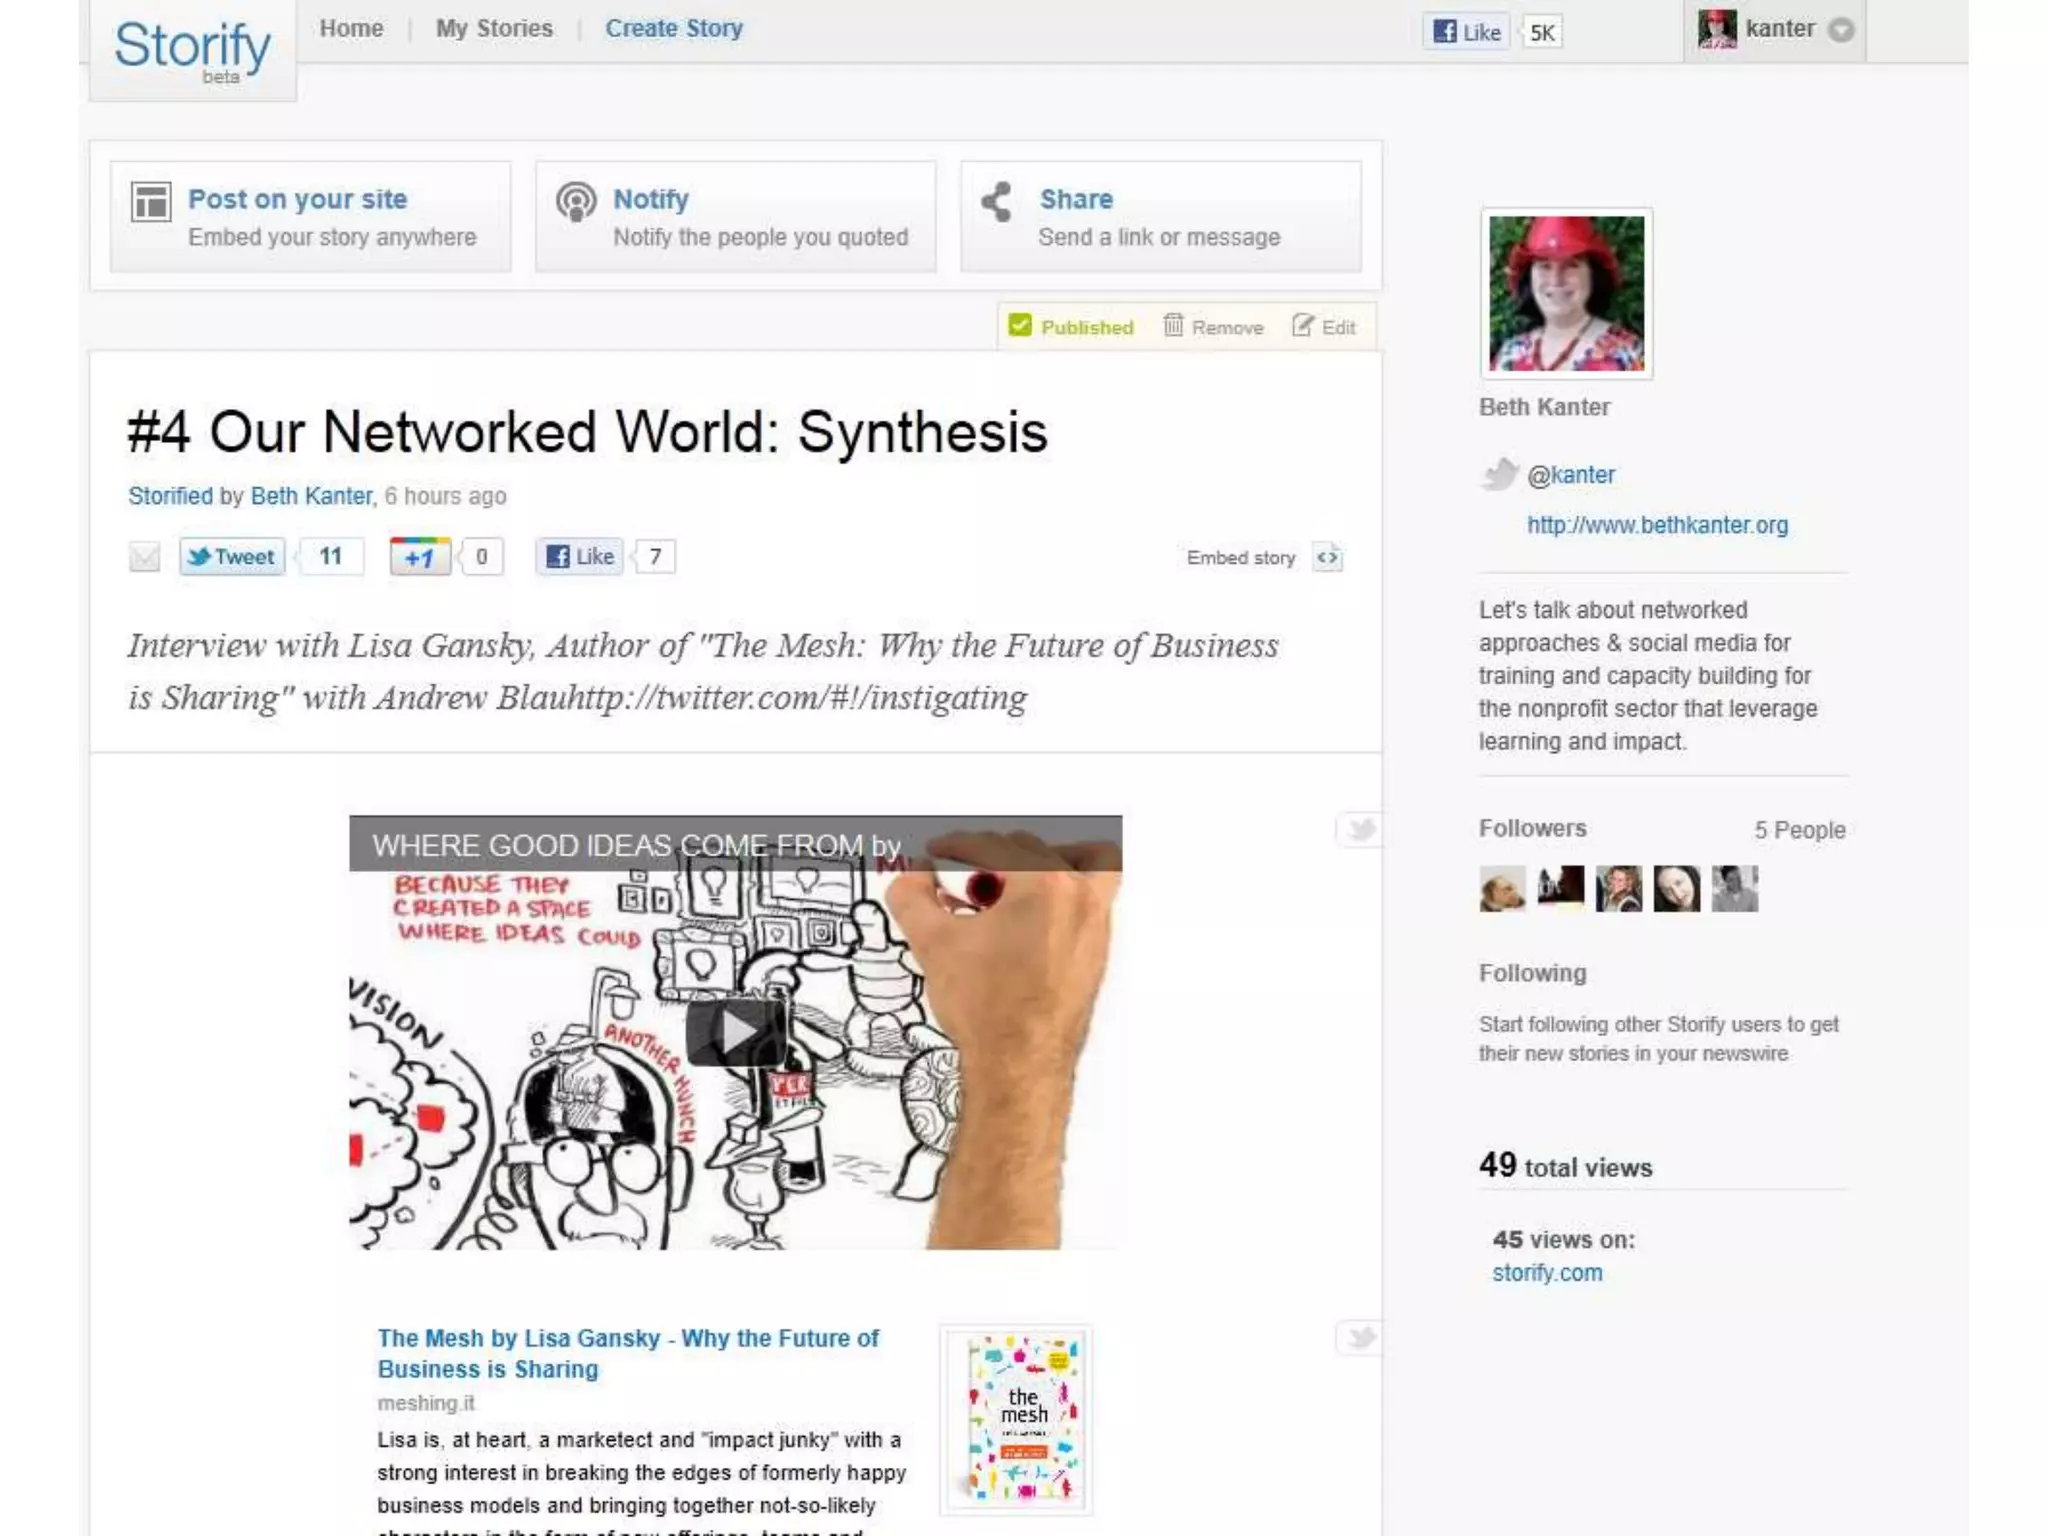The width and height of the screenshot is (2048, 1536).
Task: Go to Create Story tab
Action: pos(674,29)
